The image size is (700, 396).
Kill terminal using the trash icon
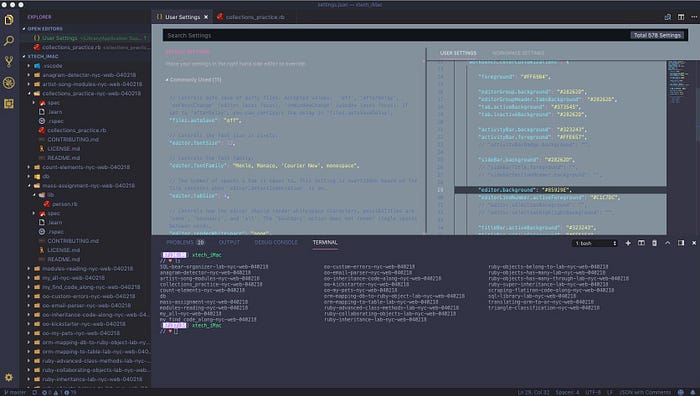[654, 243]
